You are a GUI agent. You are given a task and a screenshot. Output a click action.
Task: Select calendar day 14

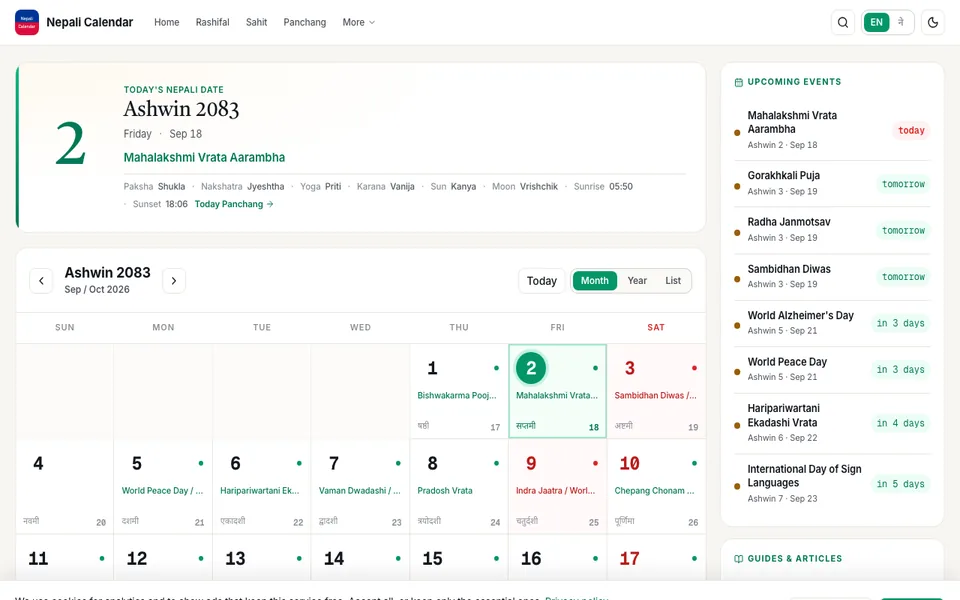click(x=360, y=558)
